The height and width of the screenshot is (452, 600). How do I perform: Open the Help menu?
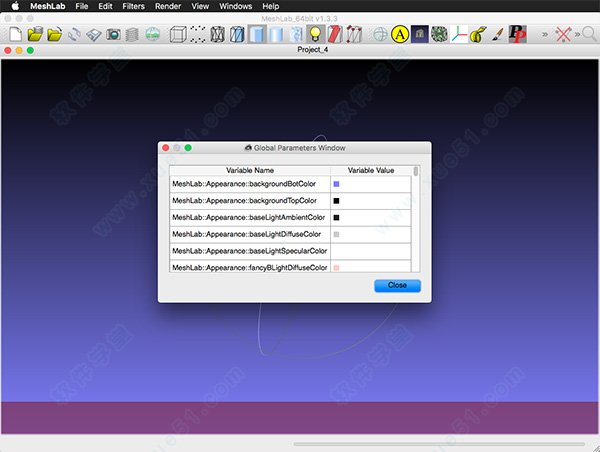pyautogui.click(x=271, y=6)
